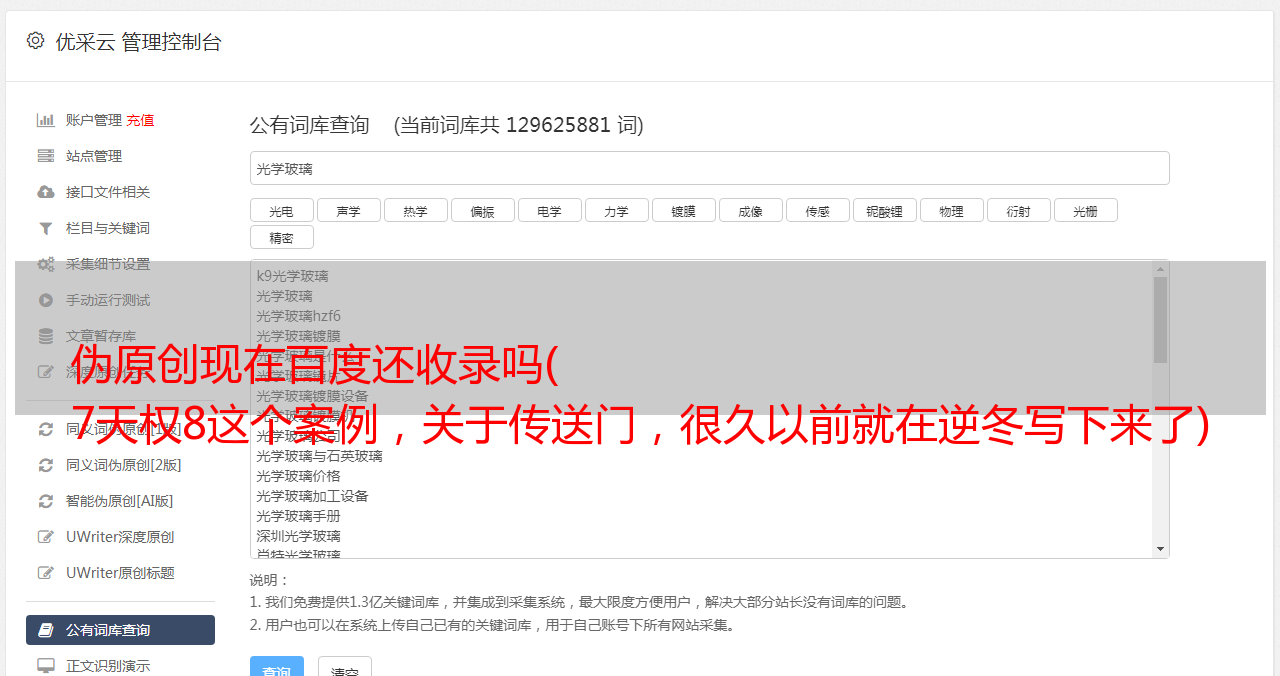Open UWriter原创标题 in the sidebar
The height and width of the screenshot is (676, 1280).
120,573
